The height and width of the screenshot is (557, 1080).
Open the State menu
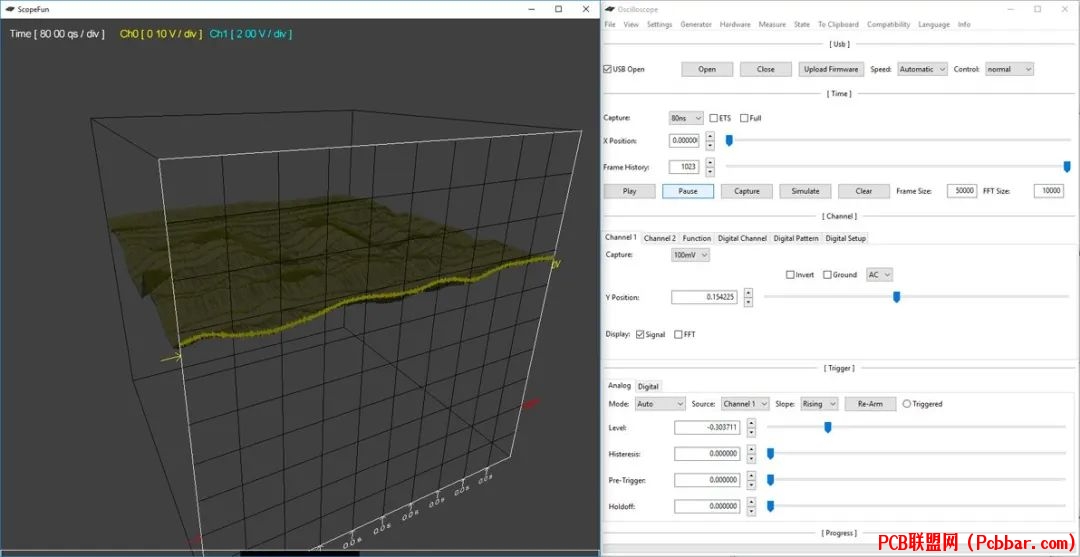(802, 24)
